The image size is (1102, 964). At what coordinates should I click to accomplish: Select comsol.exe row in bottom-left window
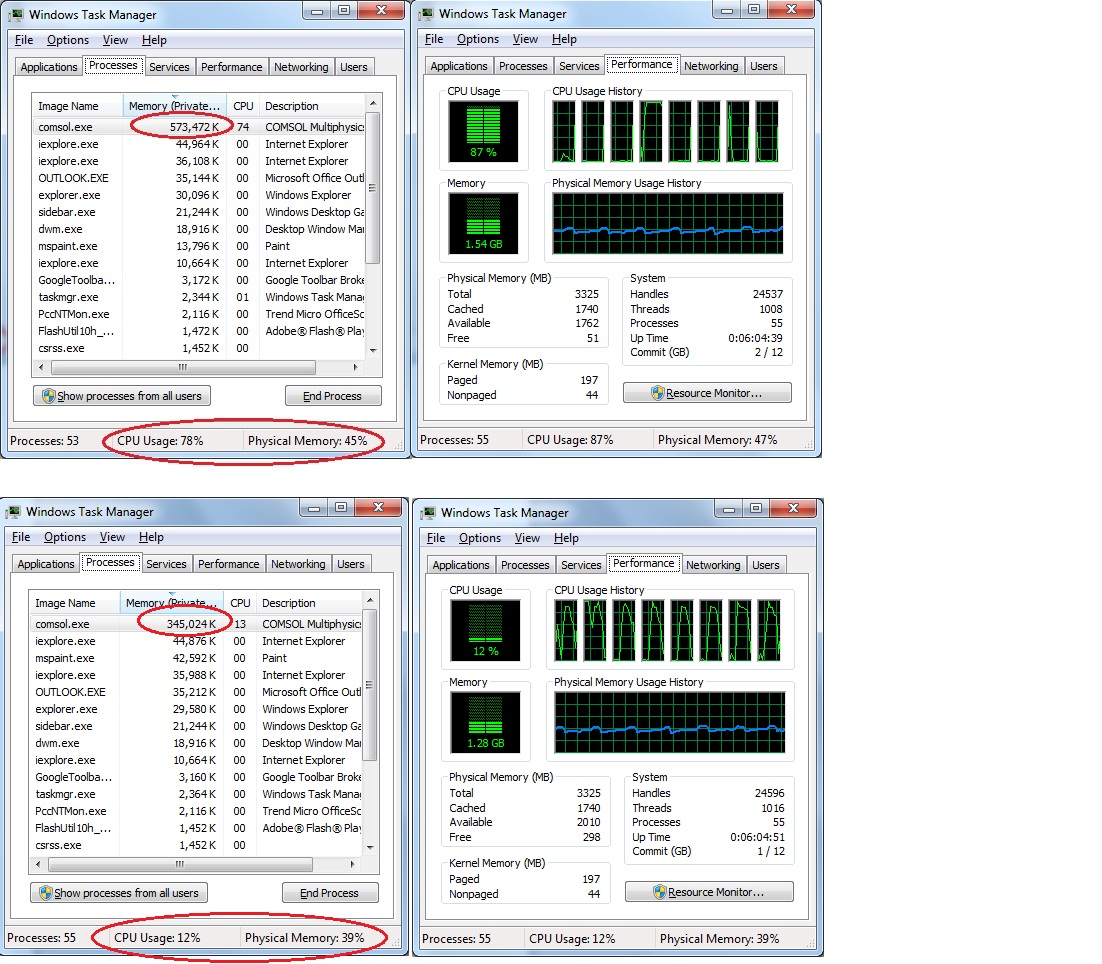(196, 624)
